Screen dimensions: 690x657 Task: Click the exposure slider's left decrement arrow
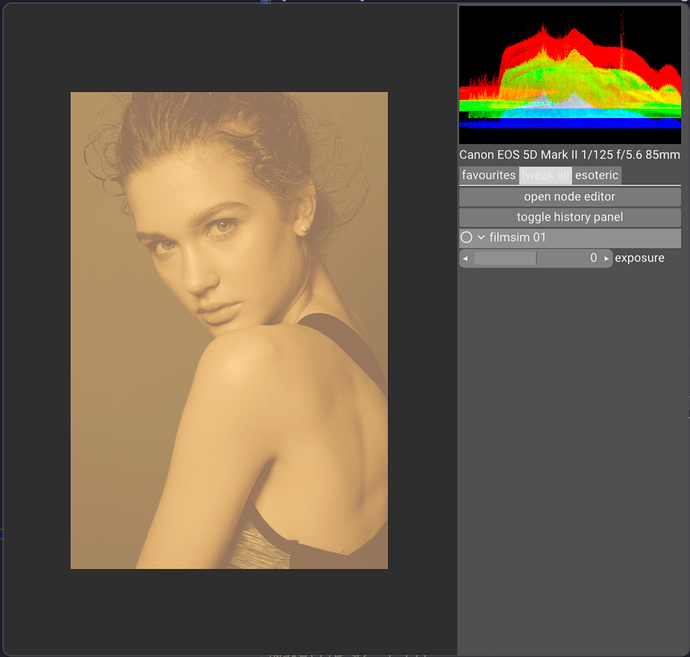(x=464, y=258)
